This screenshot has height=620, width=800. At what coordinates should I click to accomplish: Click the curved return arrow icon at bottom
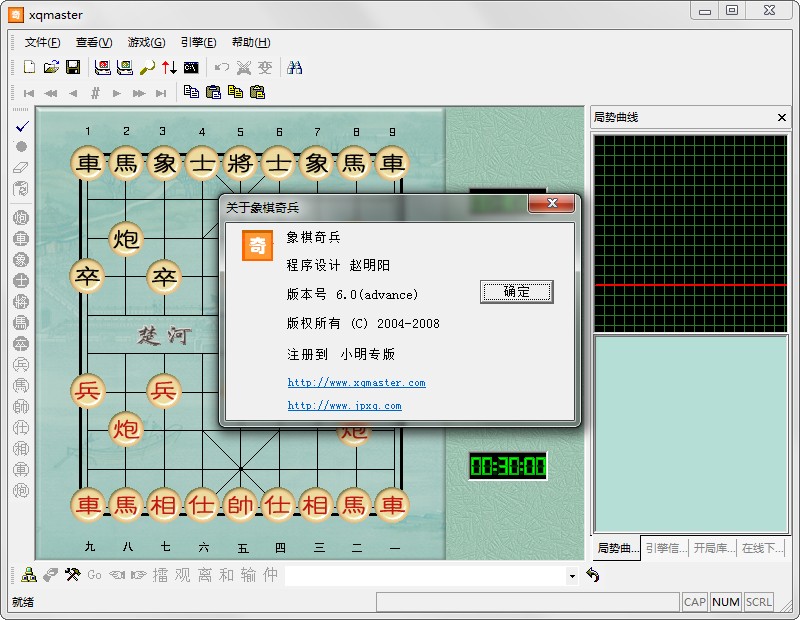(593, 575)
